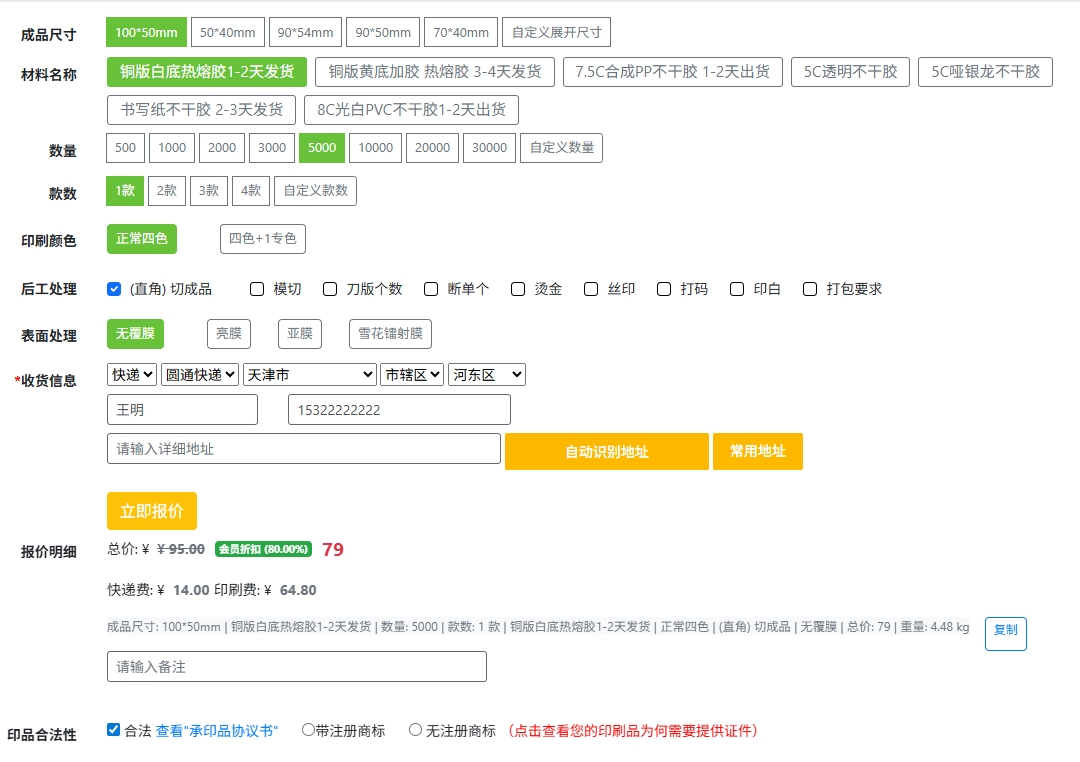Choose 5C透明不干胶 material

[850, 72]
